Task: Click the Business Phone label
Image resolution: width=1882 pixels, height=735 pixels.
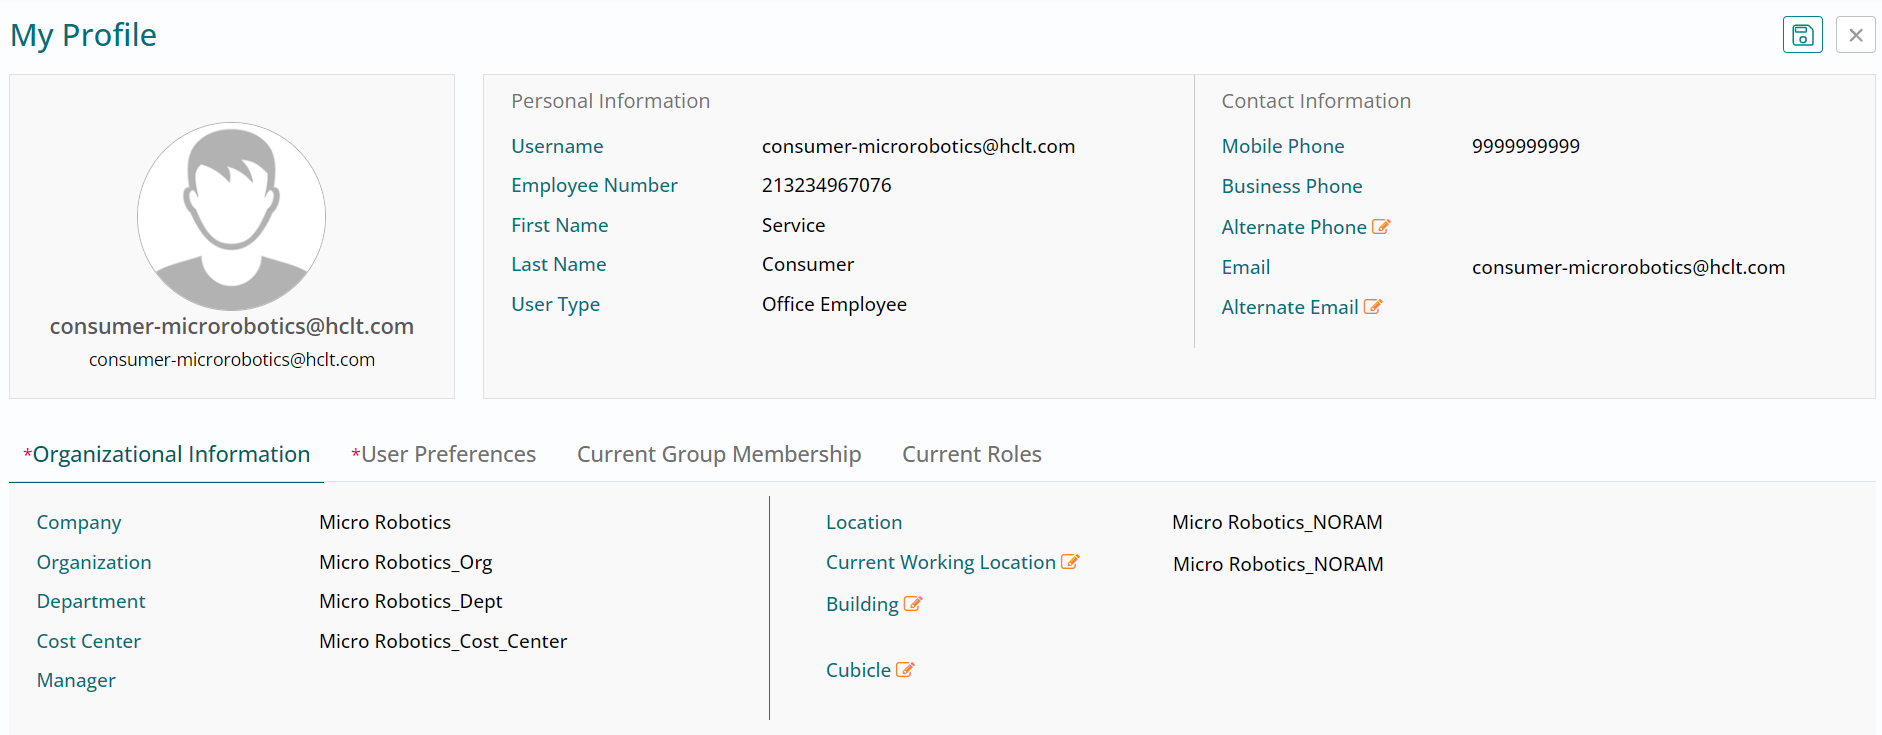Action: point(1291,186)
